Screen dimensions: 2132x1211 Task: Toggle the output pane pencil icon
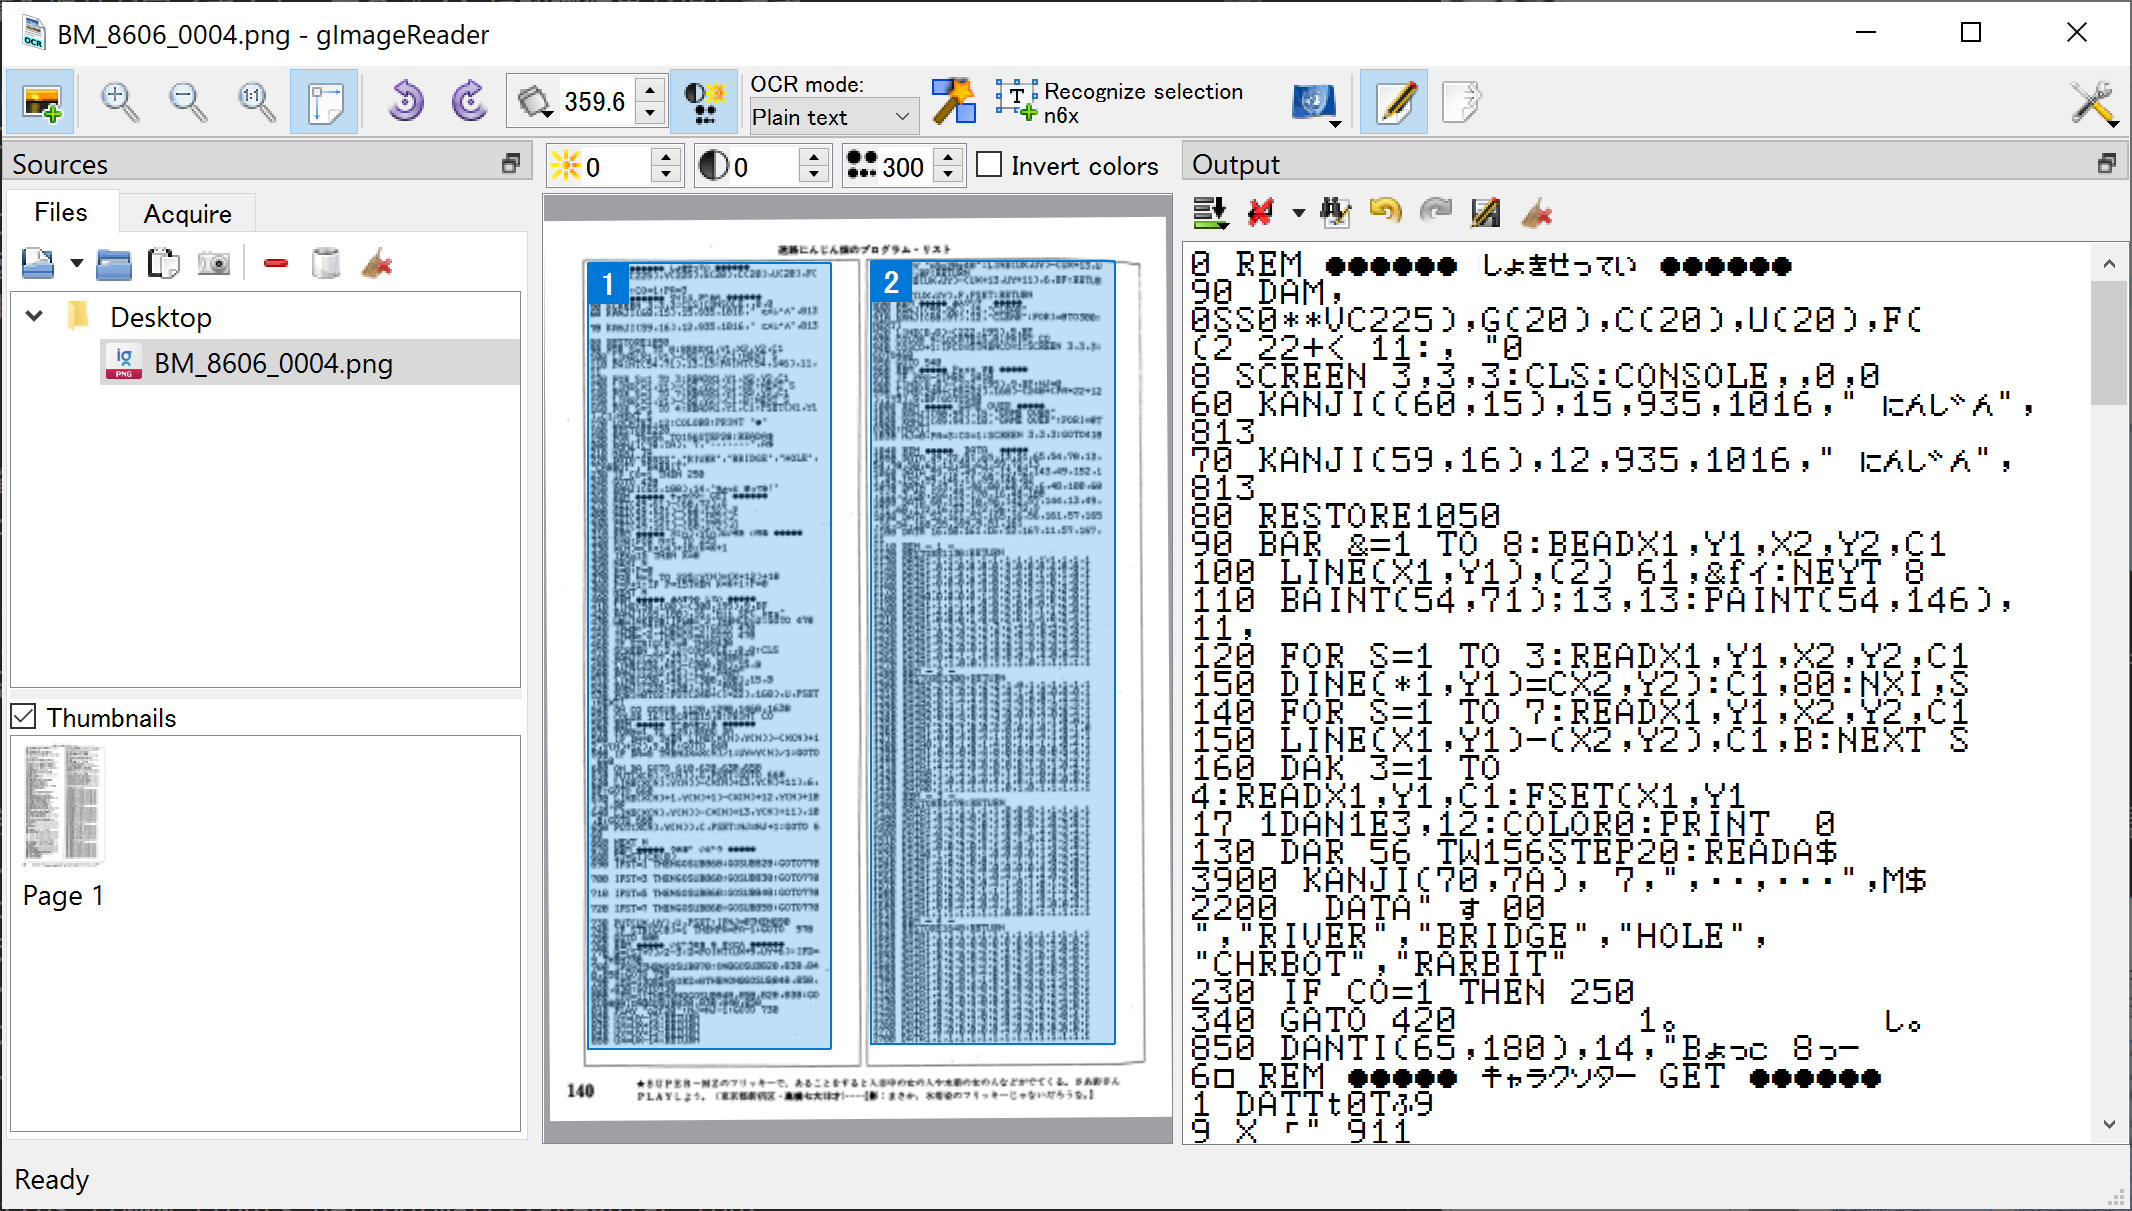(x=1394, y=102)
